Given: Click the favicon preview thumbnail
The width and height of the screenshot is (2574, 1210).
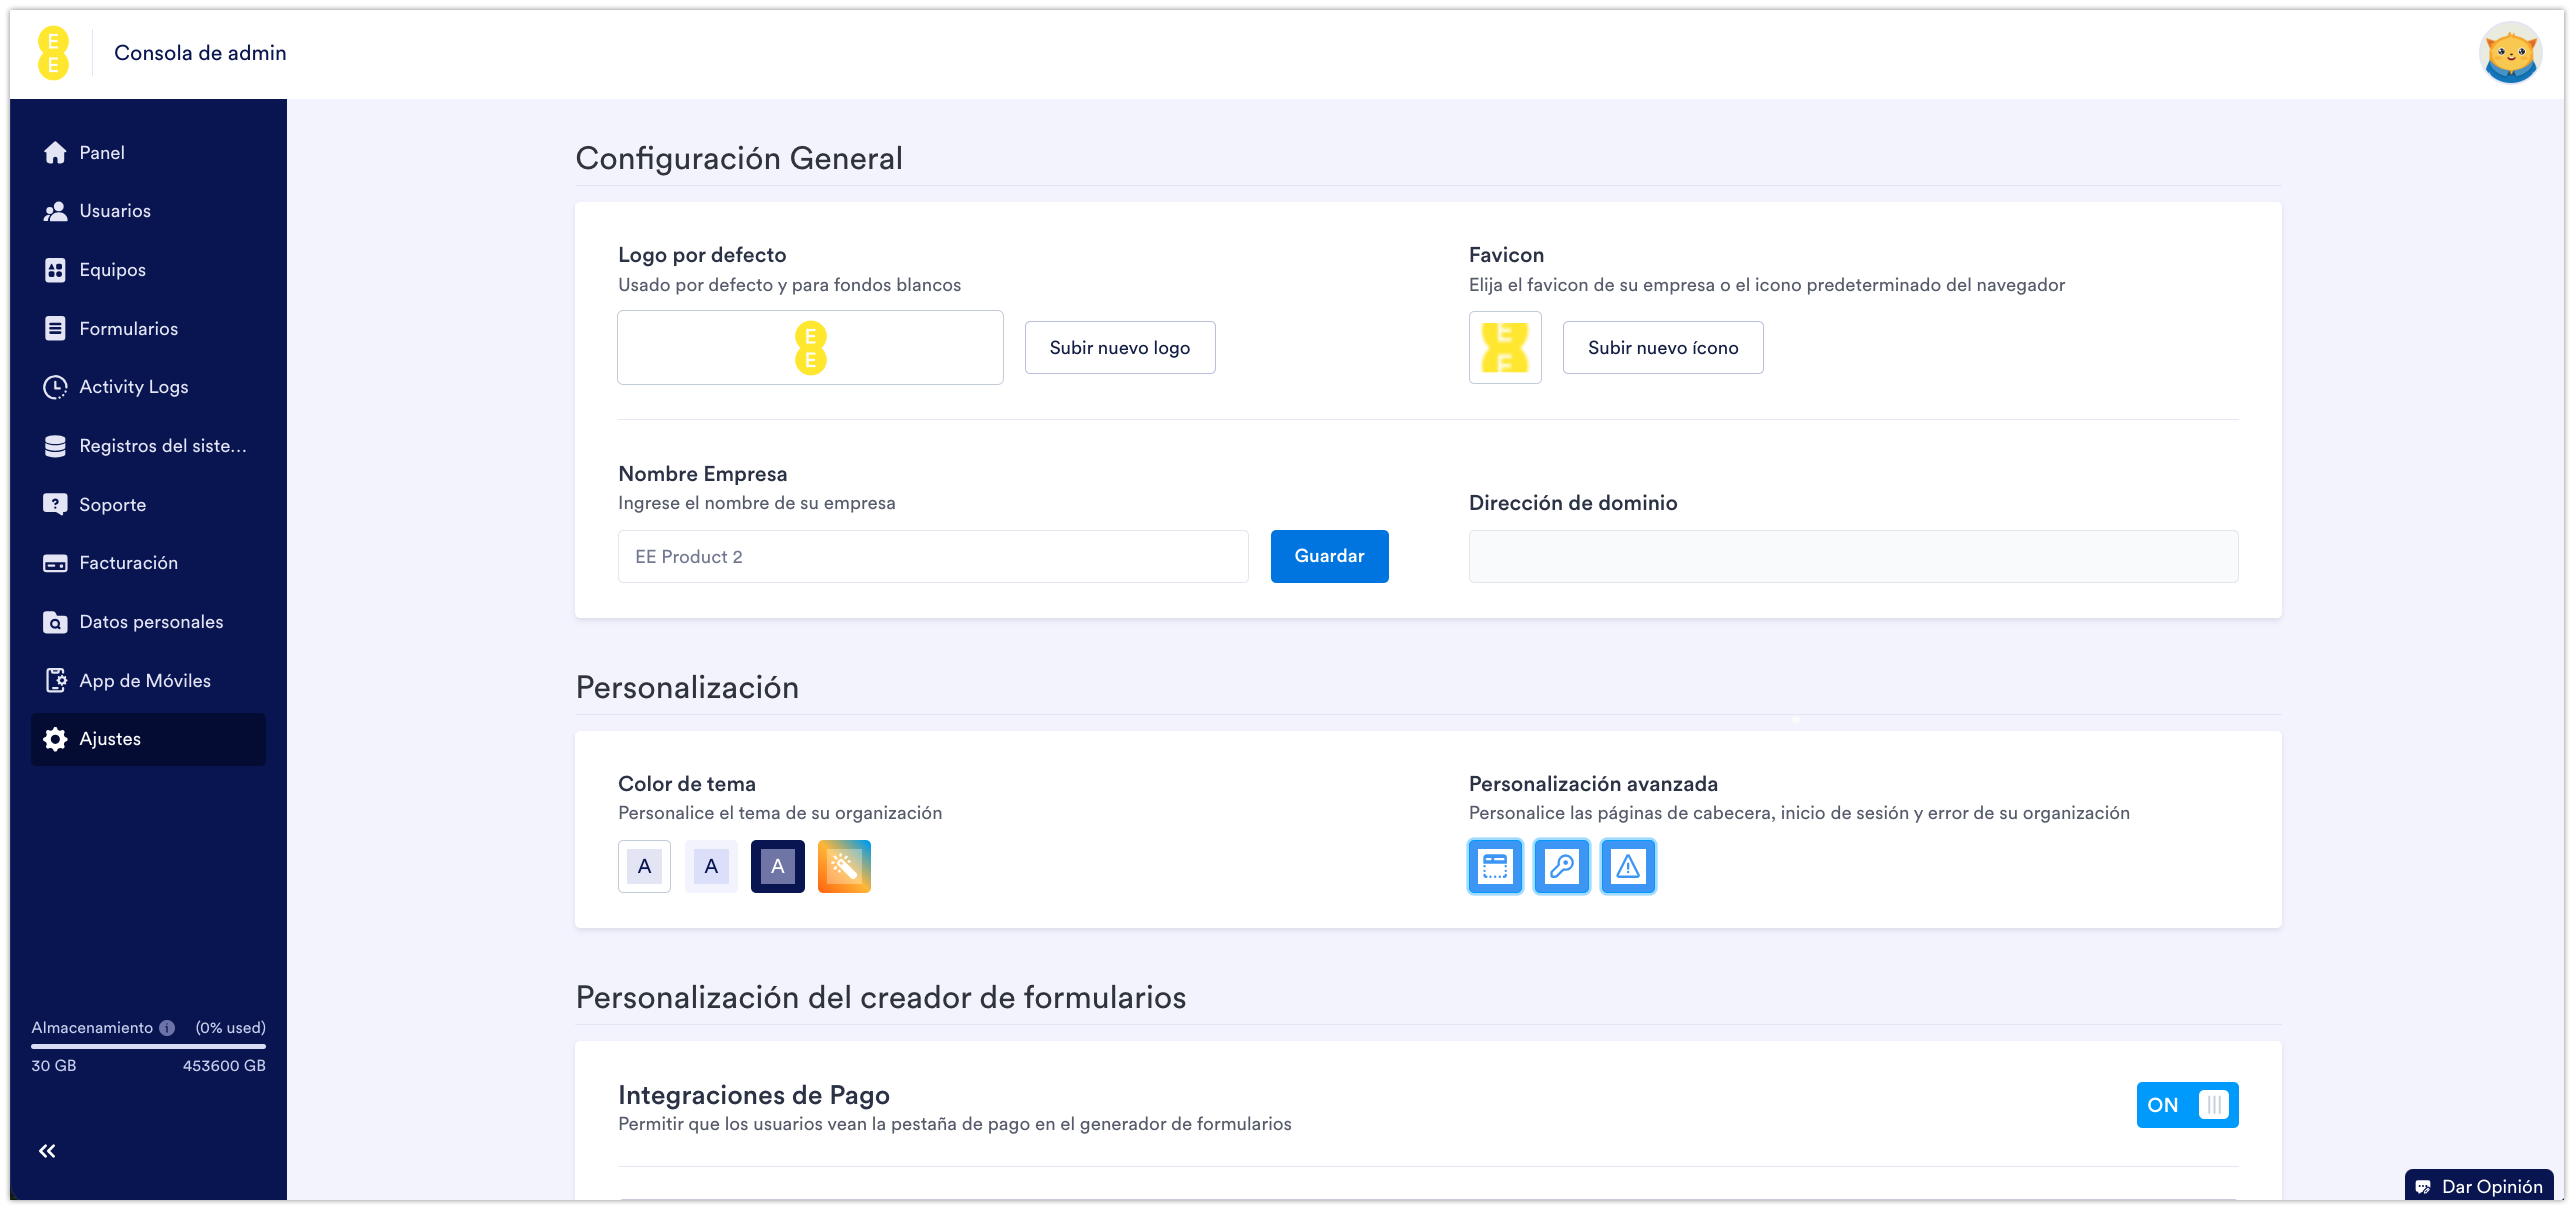Looking at the screenshot, I should click(x=1504, y=348).
